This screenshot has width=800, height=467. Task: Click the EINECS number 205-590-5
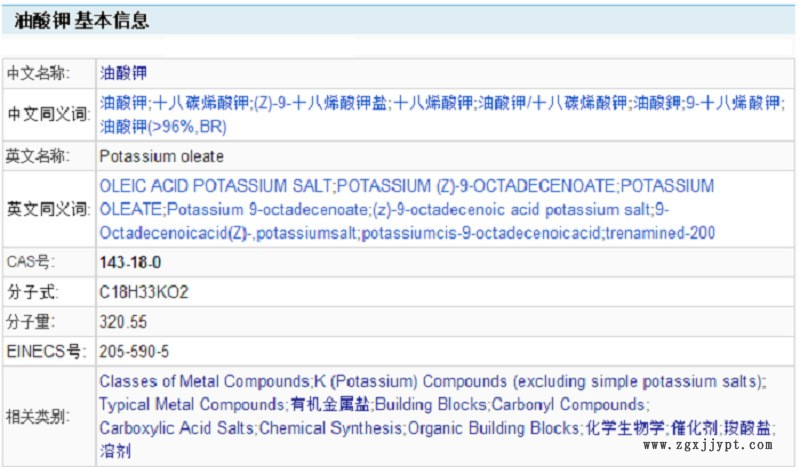(x=134, y=352)
